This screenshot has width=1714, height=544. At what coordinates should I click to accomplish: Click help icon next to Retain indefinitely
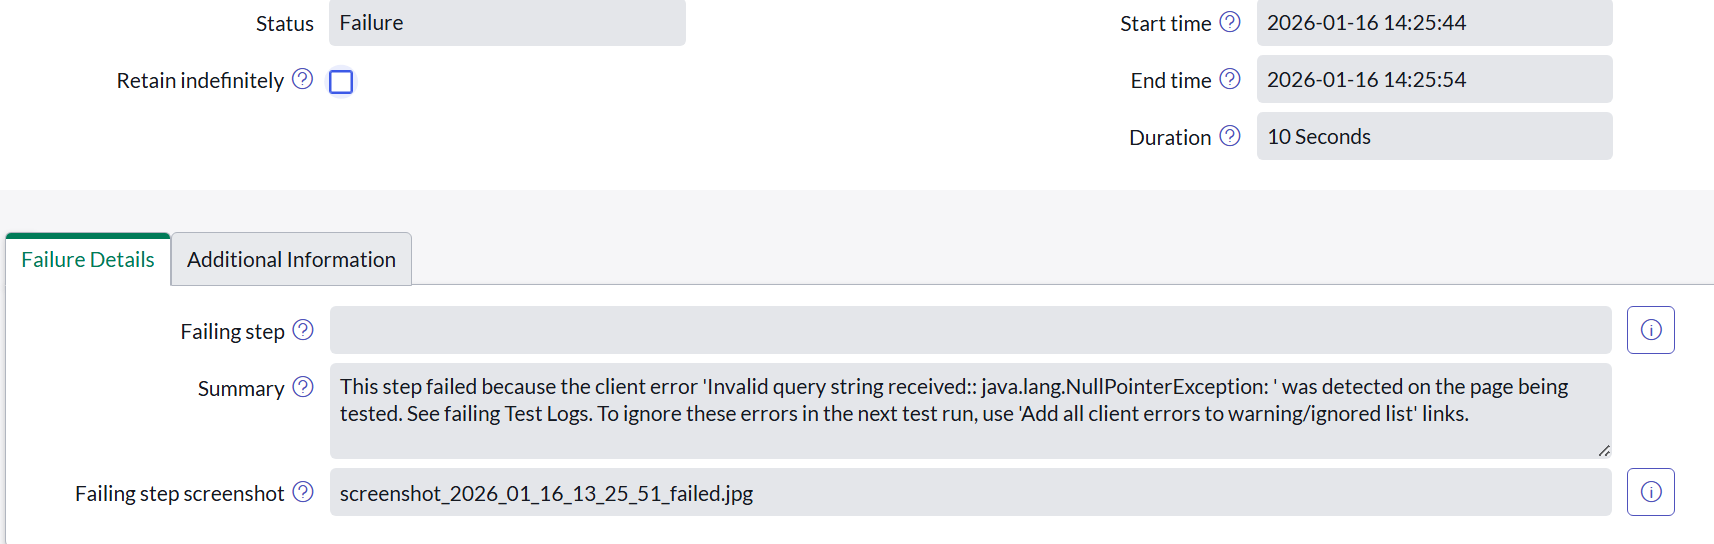pos(302,79)
